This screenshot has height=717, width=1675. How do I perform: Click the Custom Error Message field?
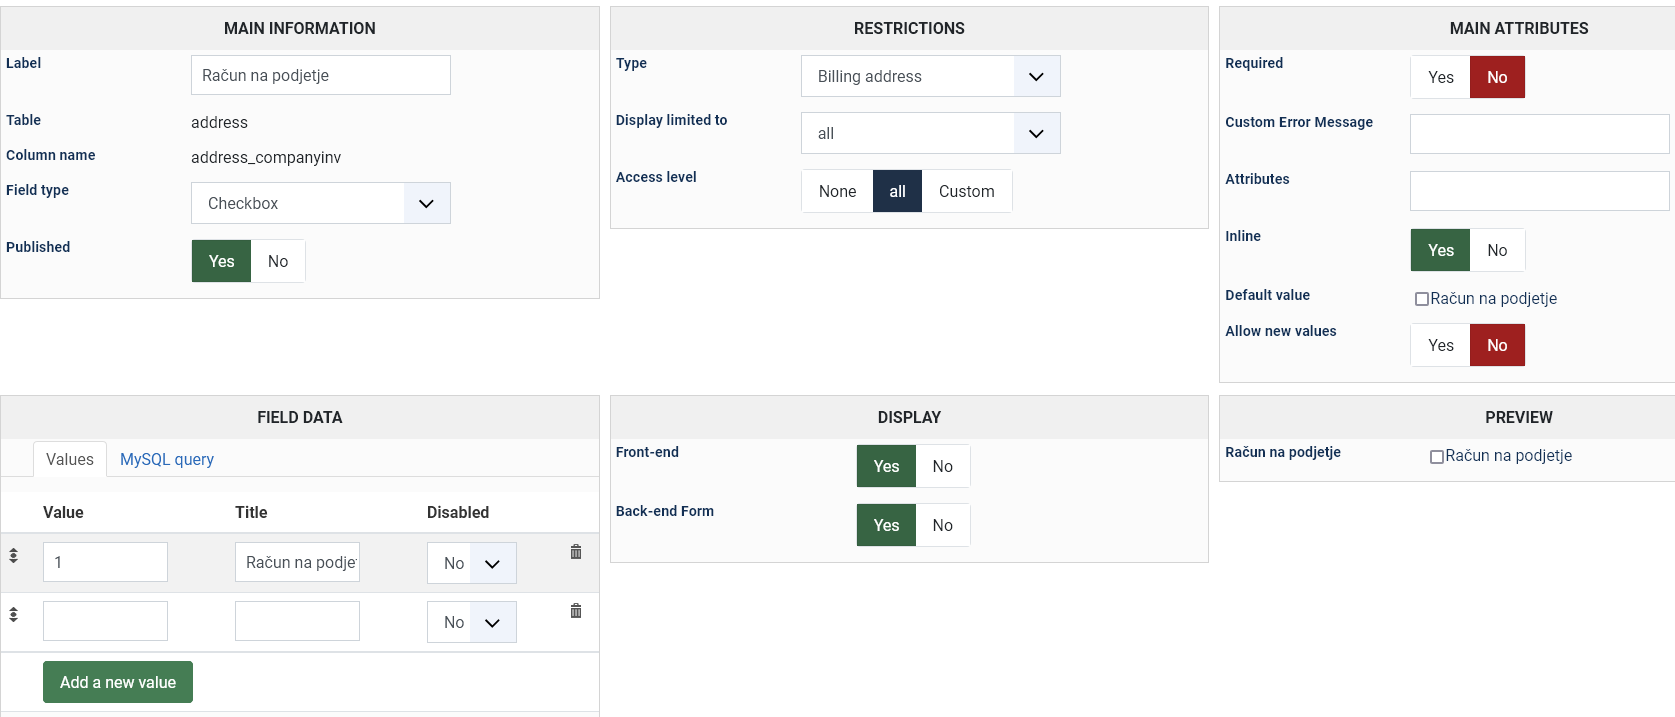pyautogui.click(x=1539, y=134)
